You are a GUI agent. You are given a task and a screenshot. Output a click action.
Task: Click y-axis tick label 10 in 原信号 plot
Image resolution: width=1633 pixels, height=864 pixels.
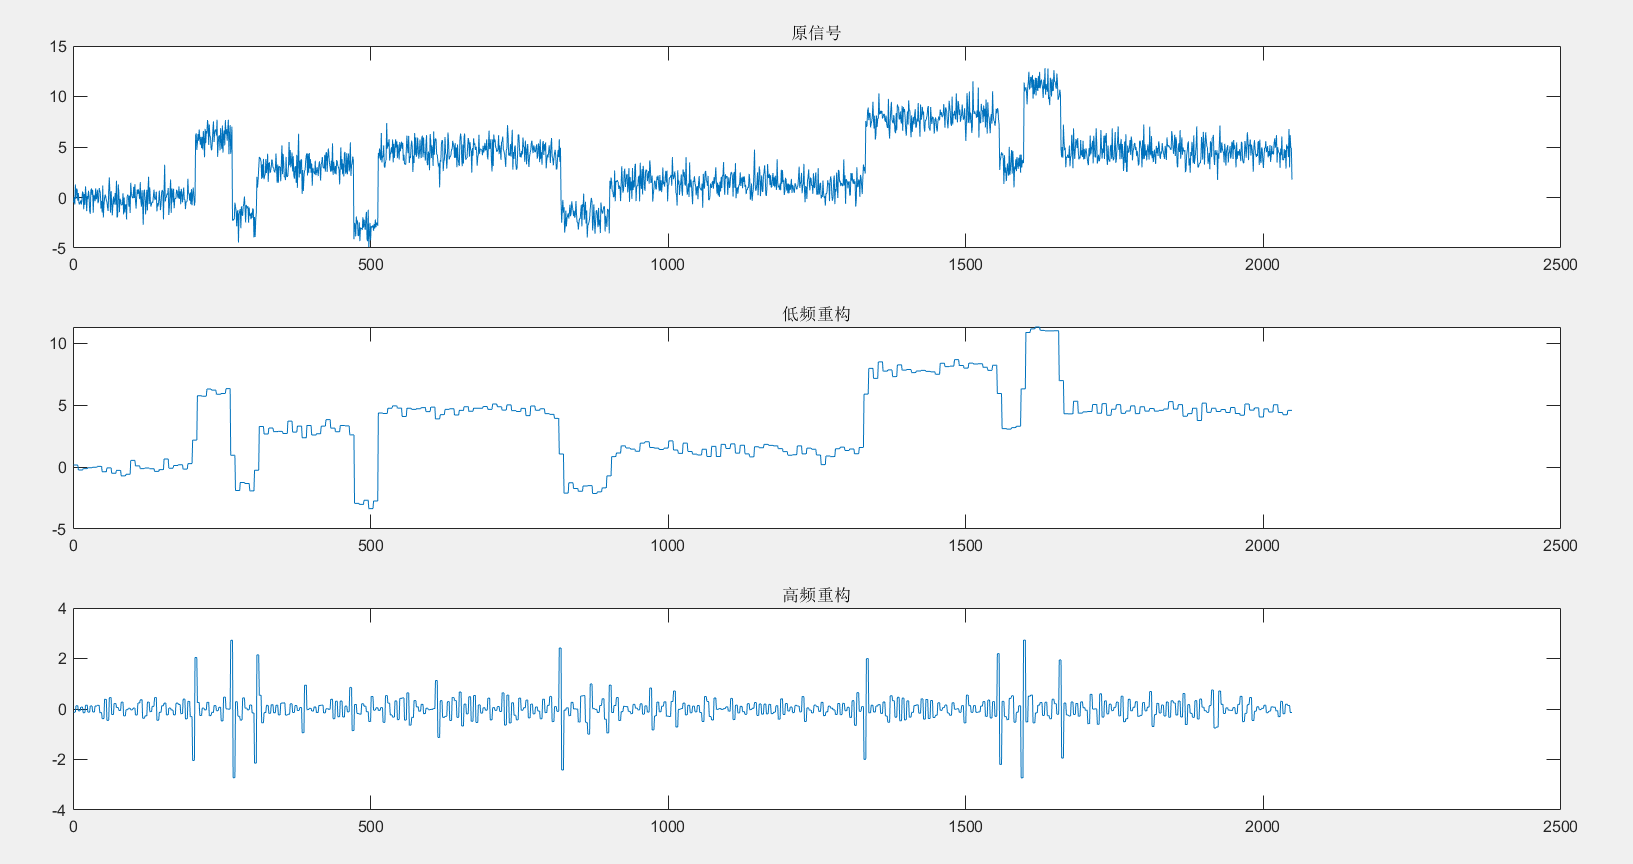pos(58,97)
